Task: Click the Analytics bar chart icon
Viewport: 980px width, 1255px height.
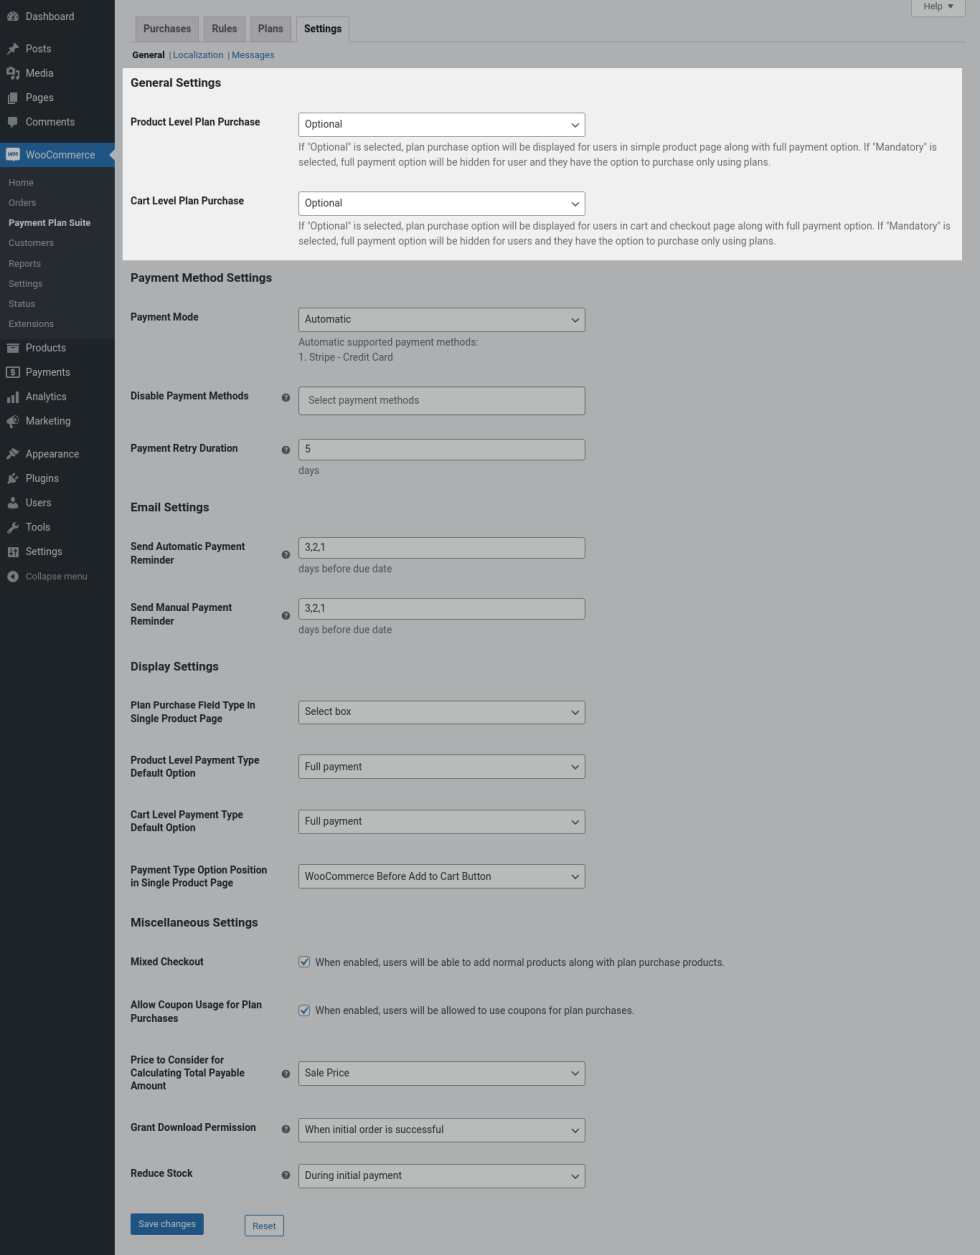Action: (x=13, y=397)
